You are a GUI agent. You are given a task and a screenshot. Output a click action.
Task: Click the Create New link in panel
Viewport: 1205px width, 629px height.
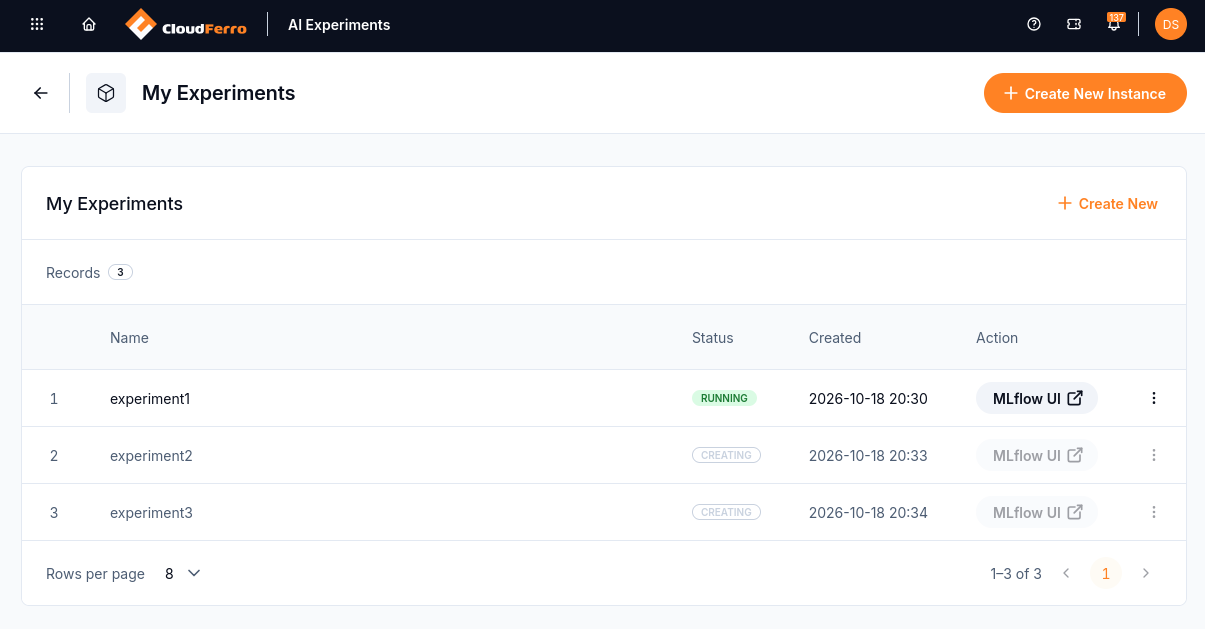click(1108, 203)
